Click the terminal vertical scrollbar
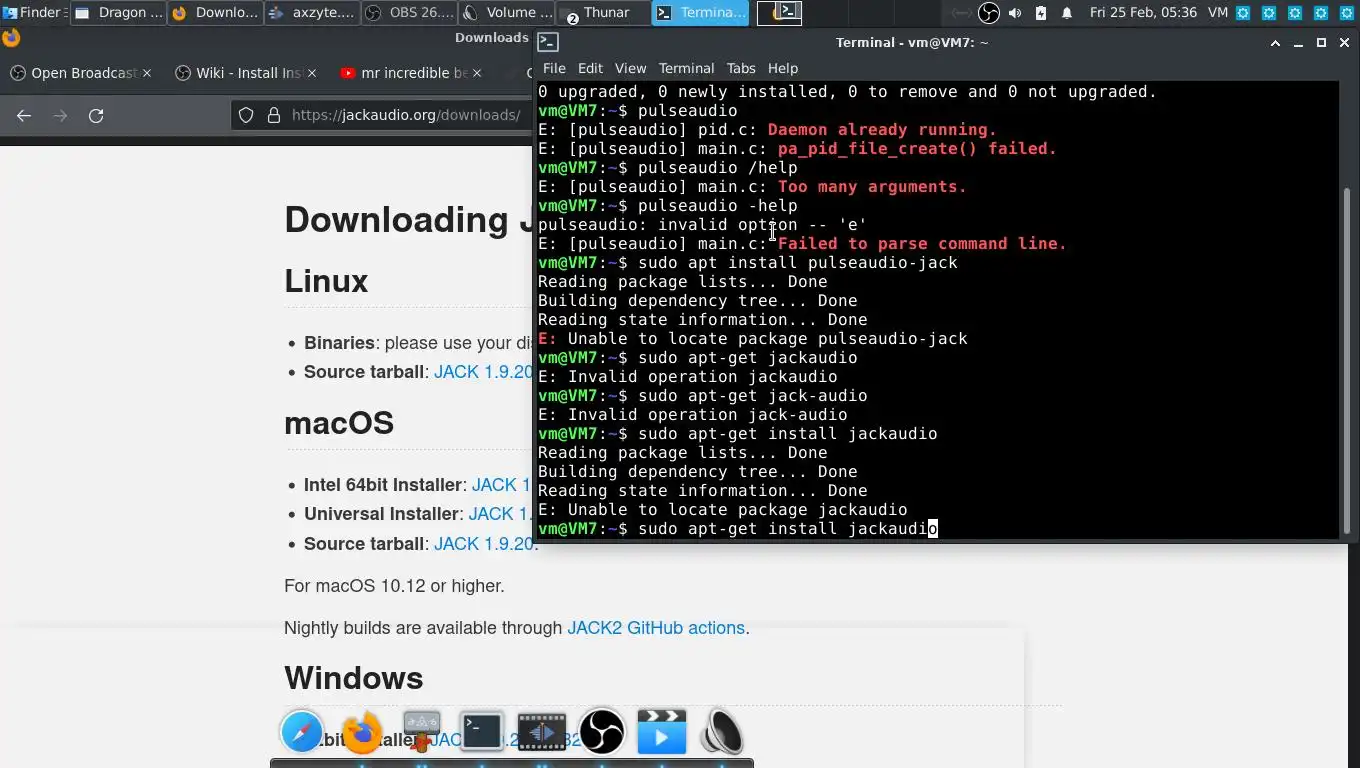Screen dimensions: 1360x768 (x=1347, y=363)
